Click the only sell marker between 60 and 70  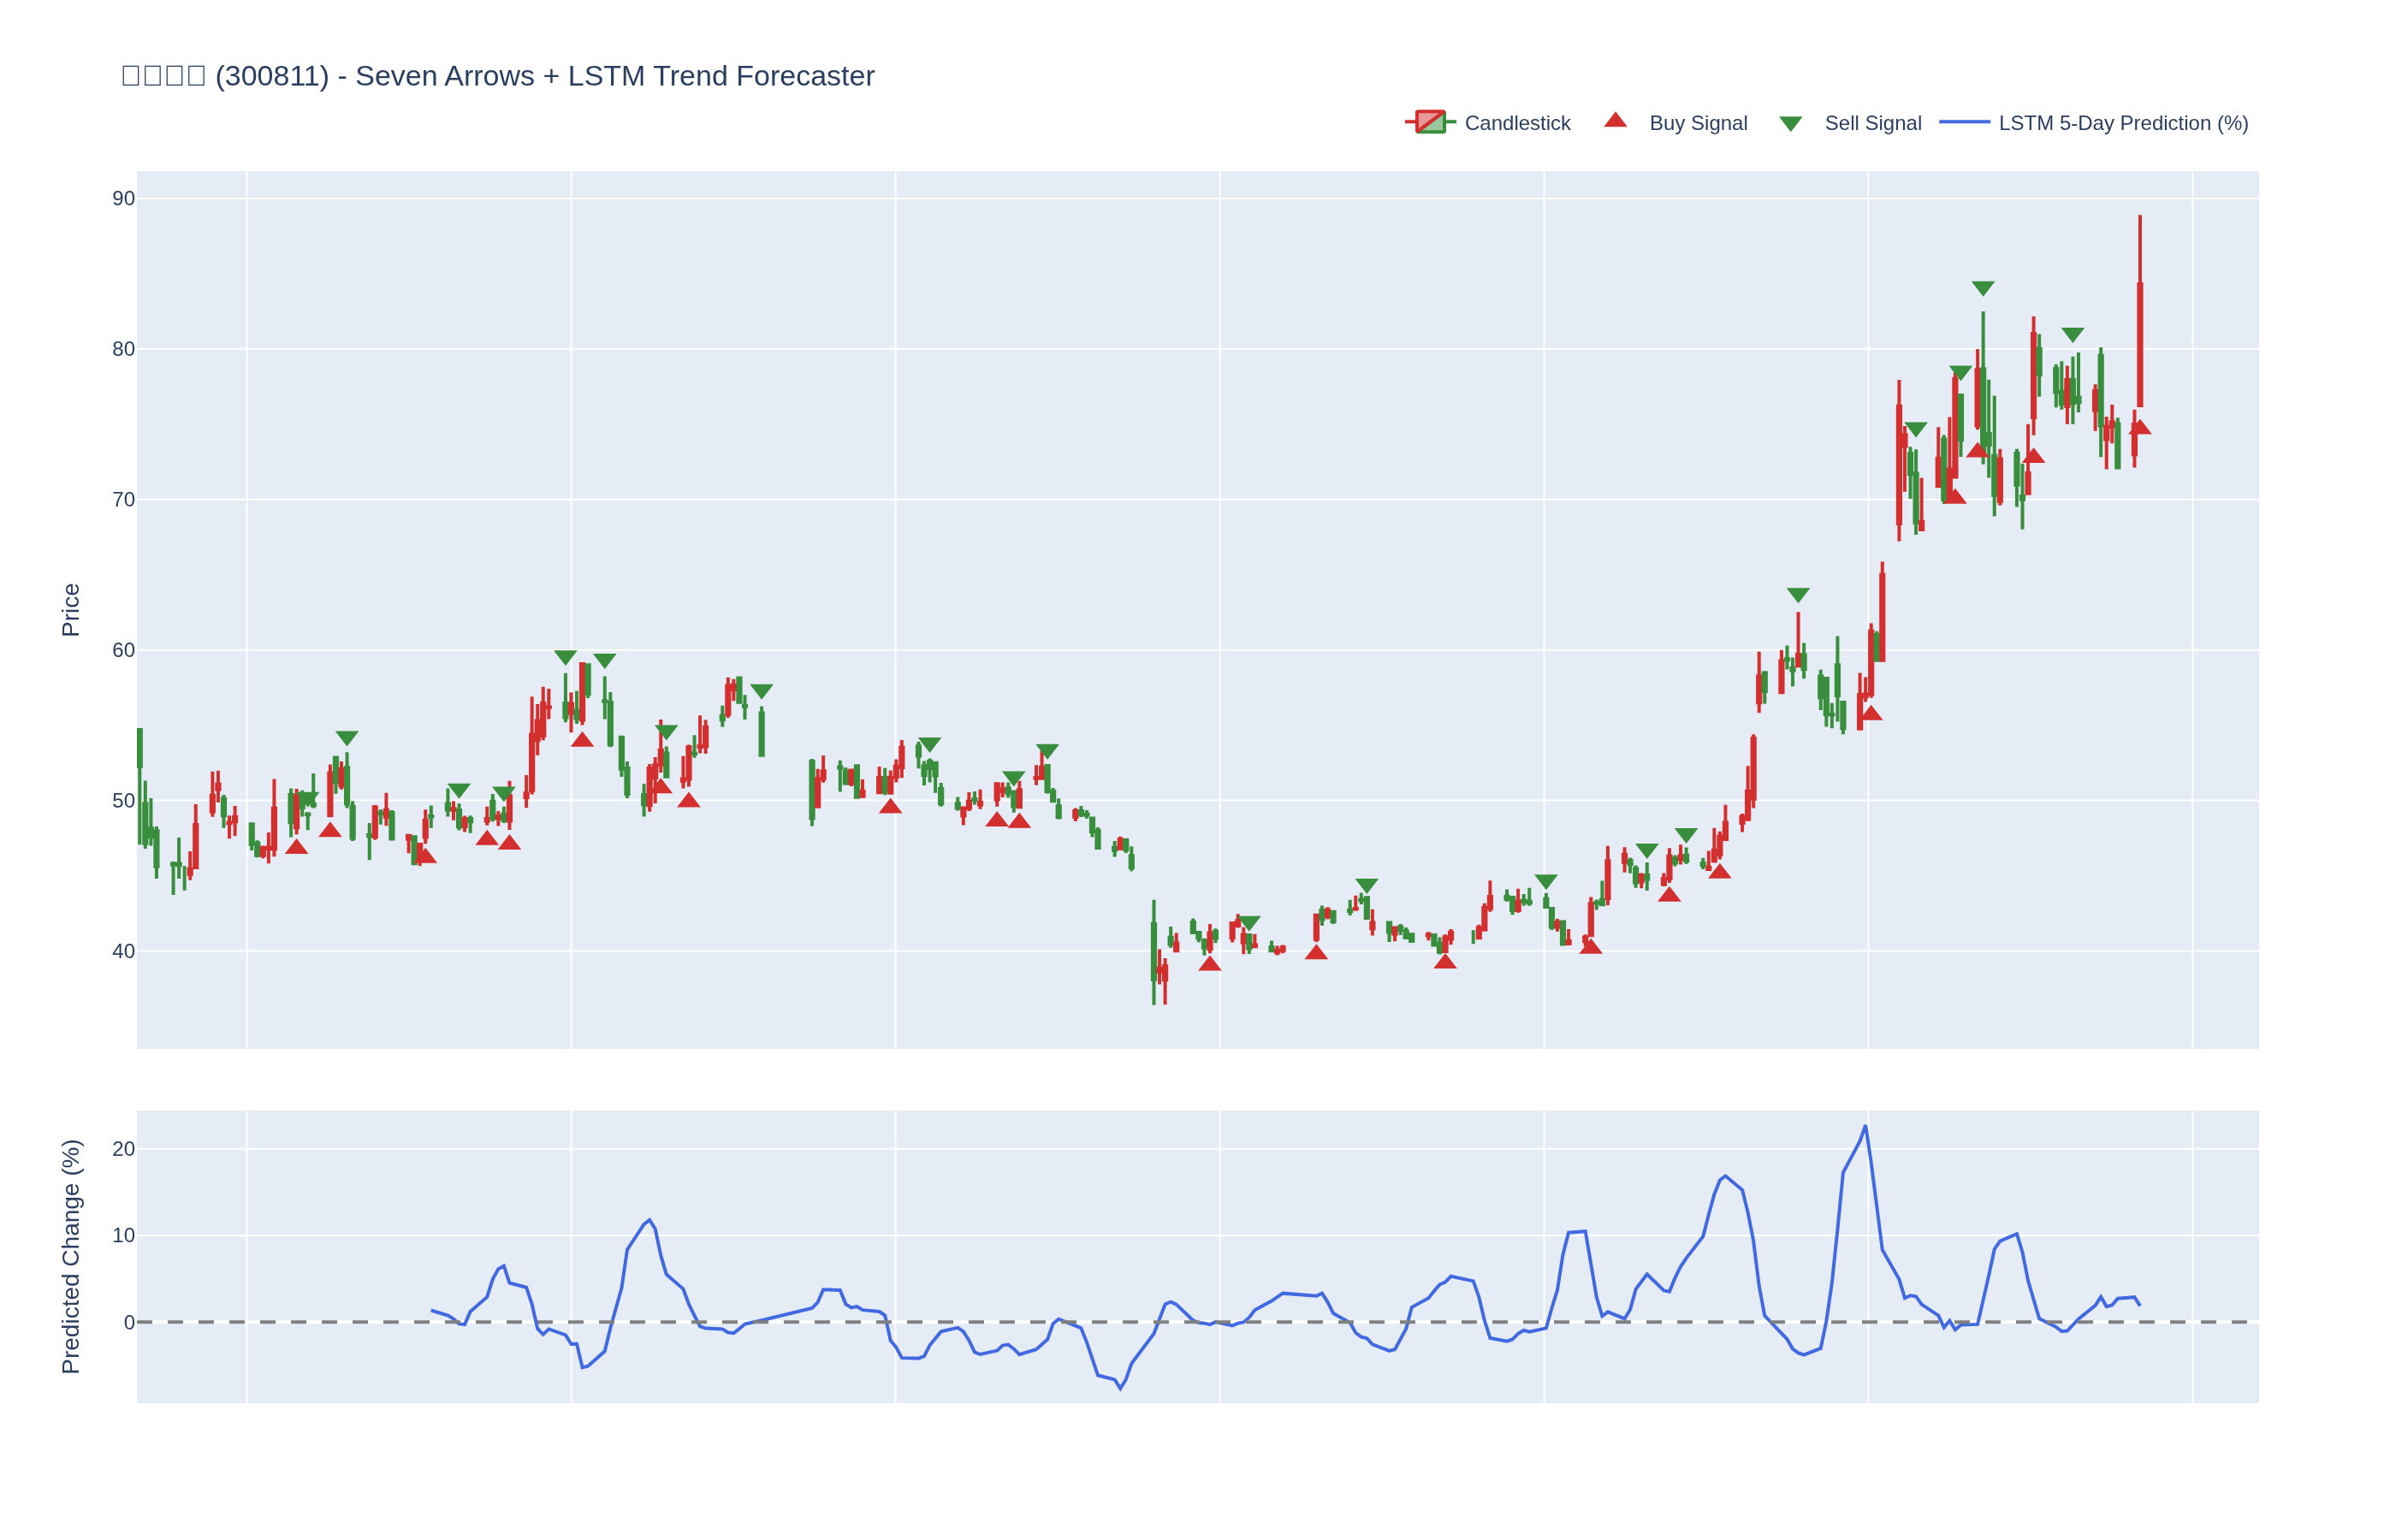[x=1797, y=595]
